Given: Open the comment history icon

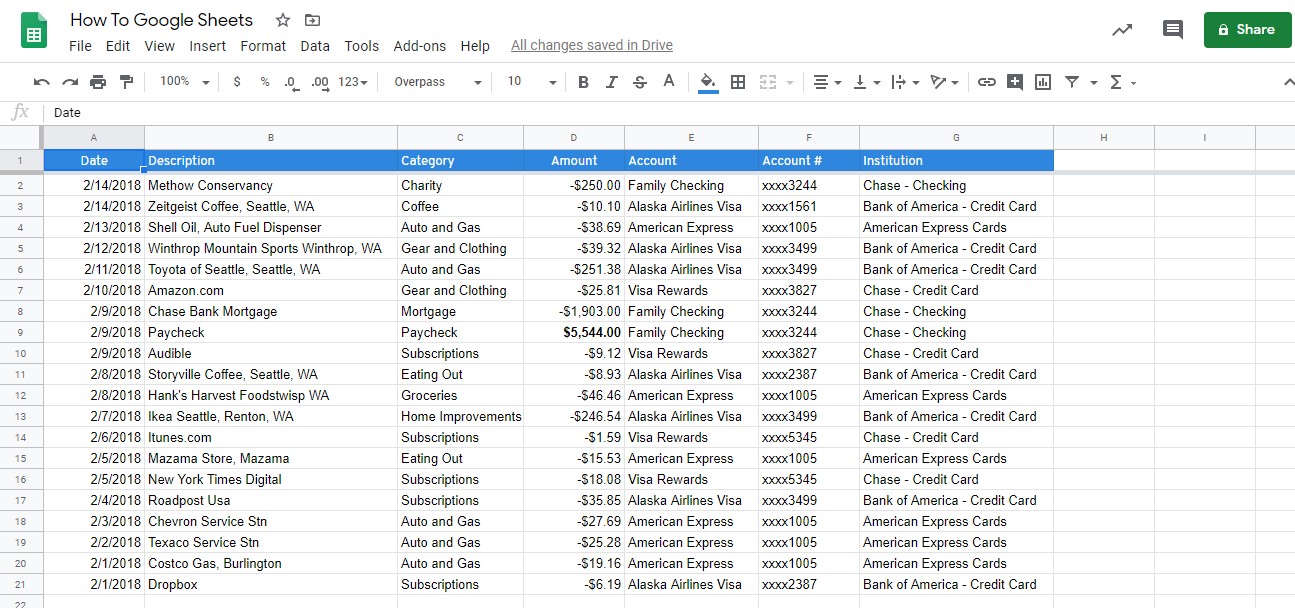Looking at the screenshot, I should 1173,30.
